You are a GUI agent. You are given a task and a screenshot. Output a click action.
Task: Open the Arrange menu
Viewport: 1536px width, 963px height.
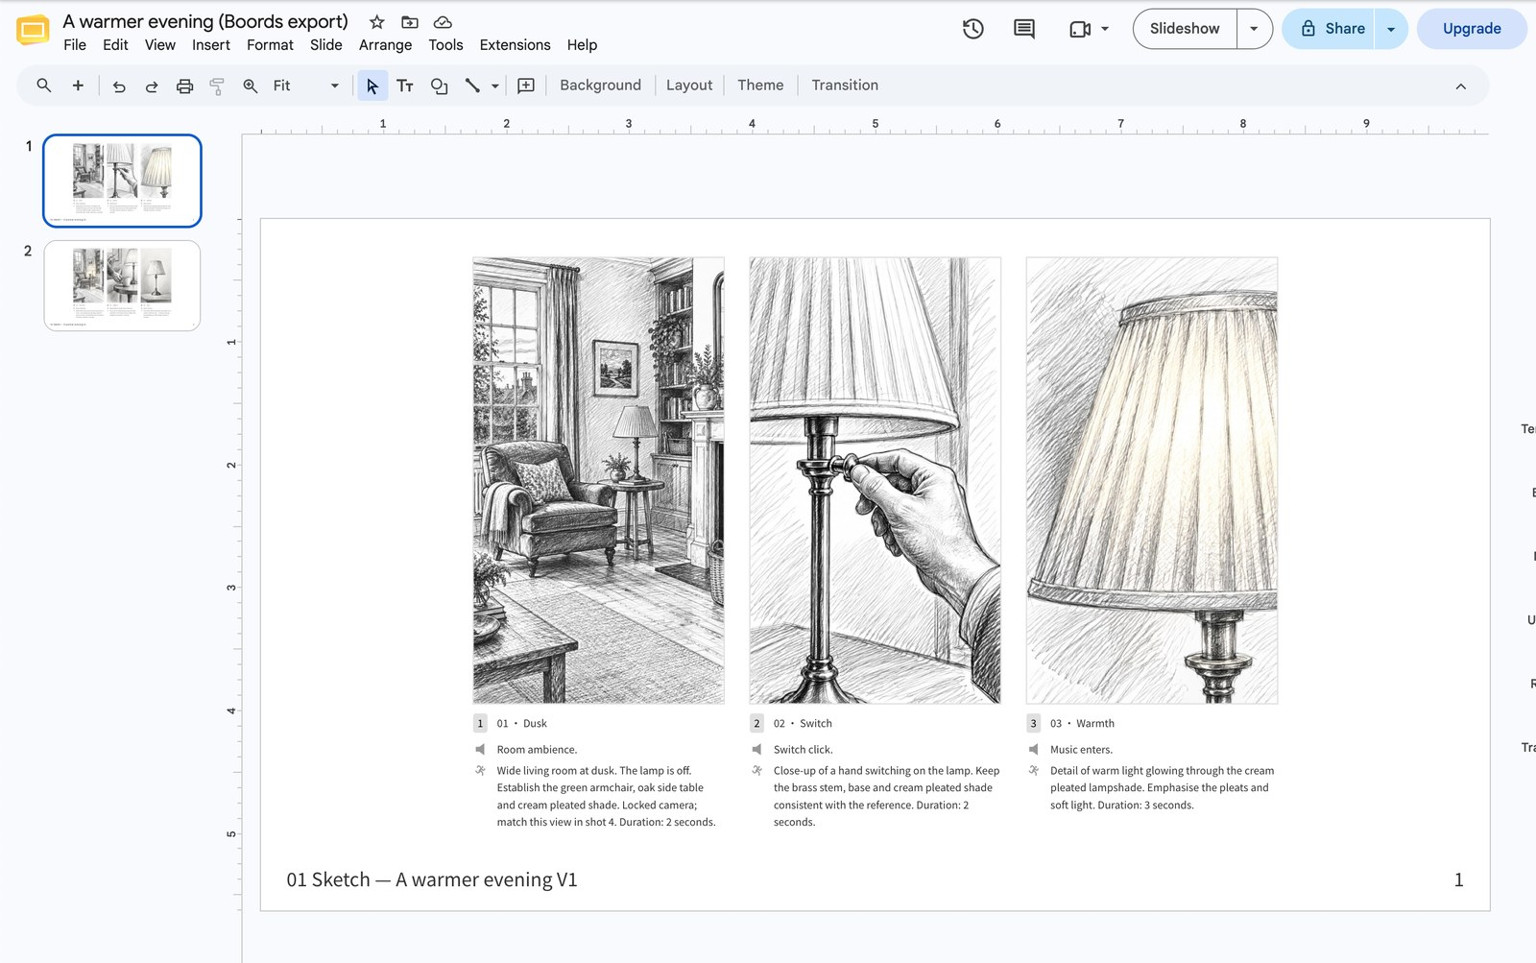point(385,45)
